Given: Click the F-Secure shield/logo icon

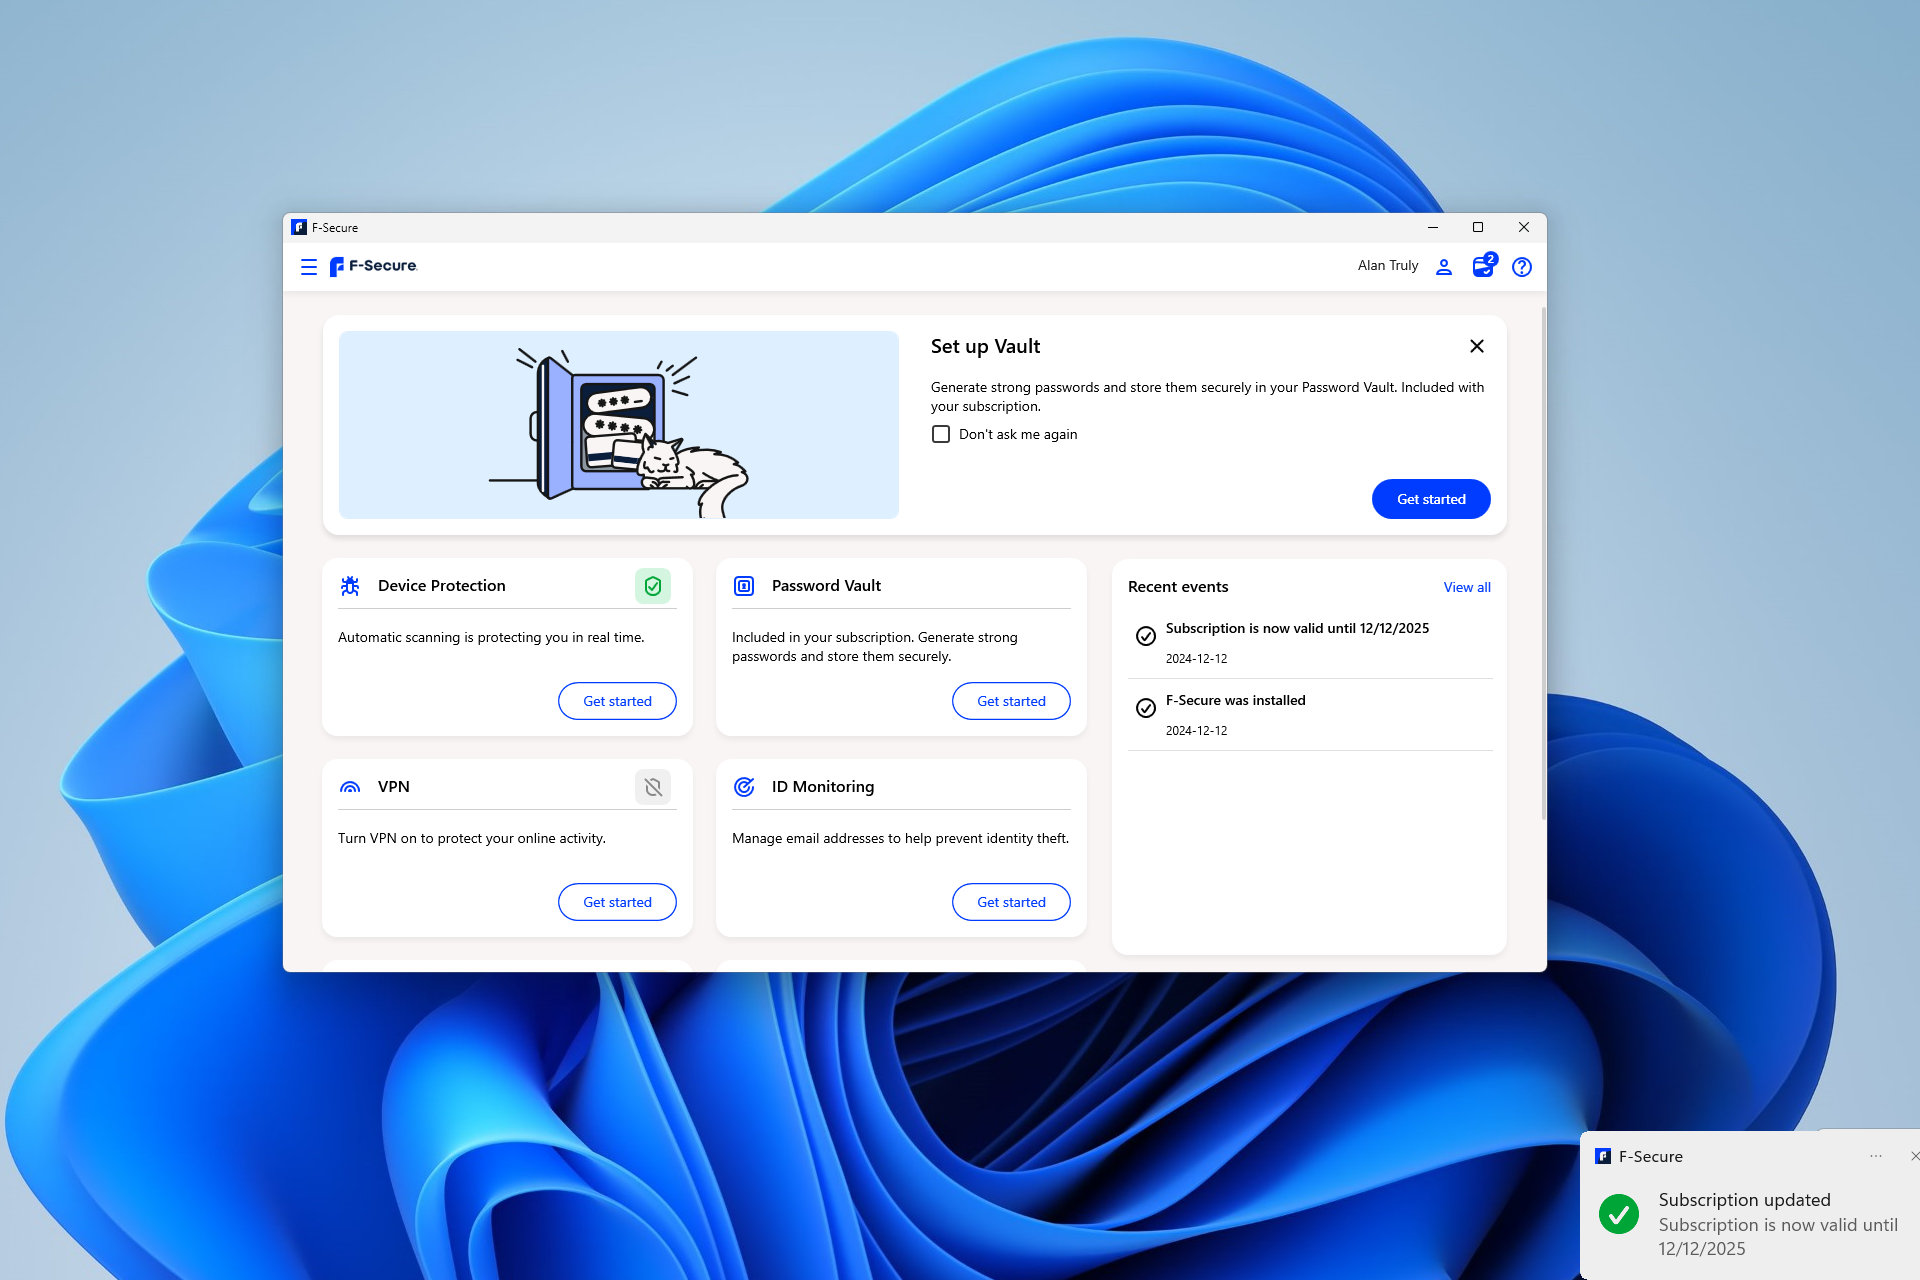Looking at the screenshot, I should [340, 266].
